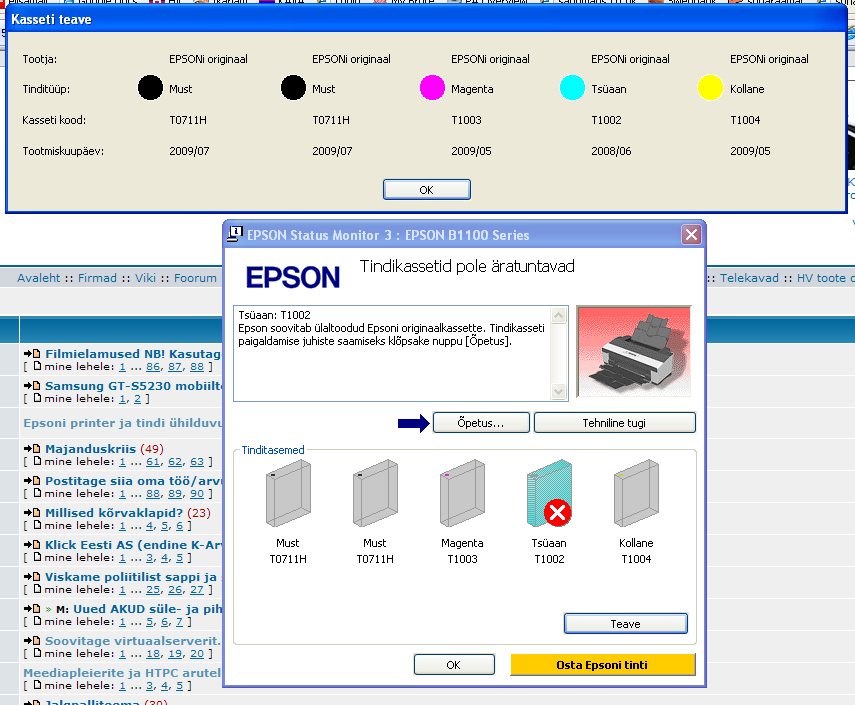Open the Uued AKUD topic
The height and width of the screenshot is (705, 855).
(148, 609)
